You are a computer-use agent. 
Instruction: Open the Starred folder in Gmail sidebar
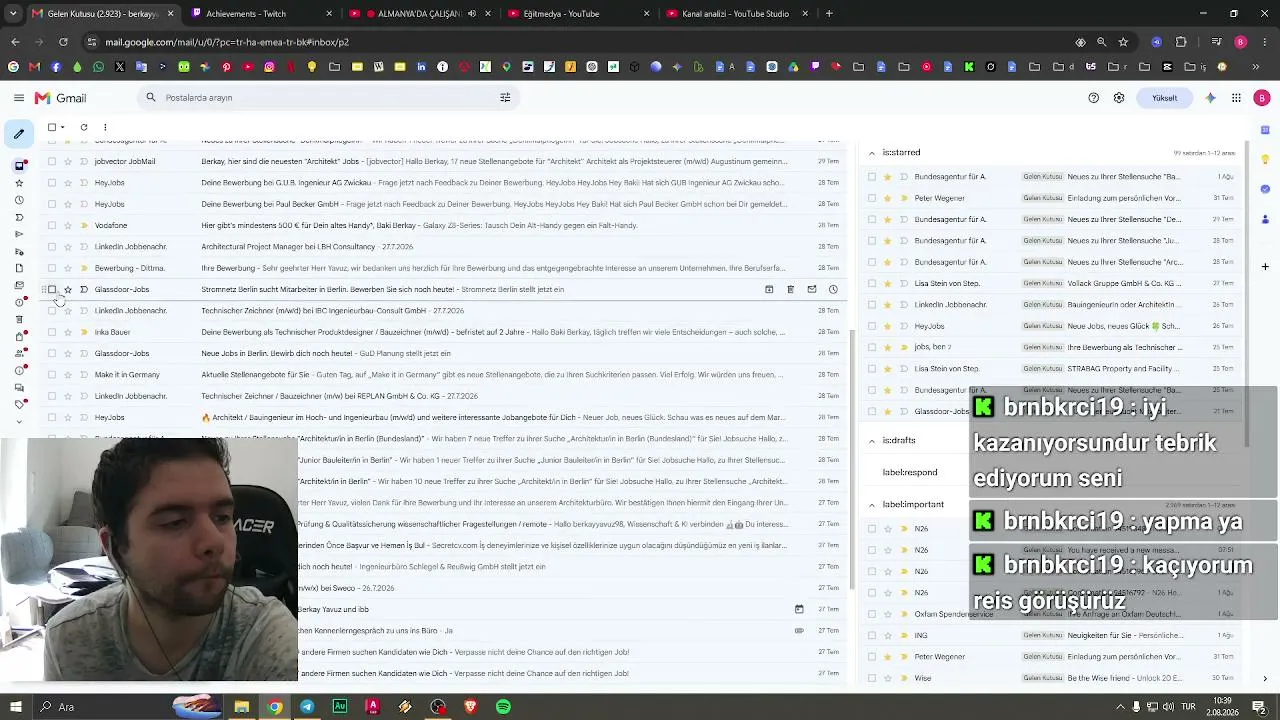click(19, 183)
